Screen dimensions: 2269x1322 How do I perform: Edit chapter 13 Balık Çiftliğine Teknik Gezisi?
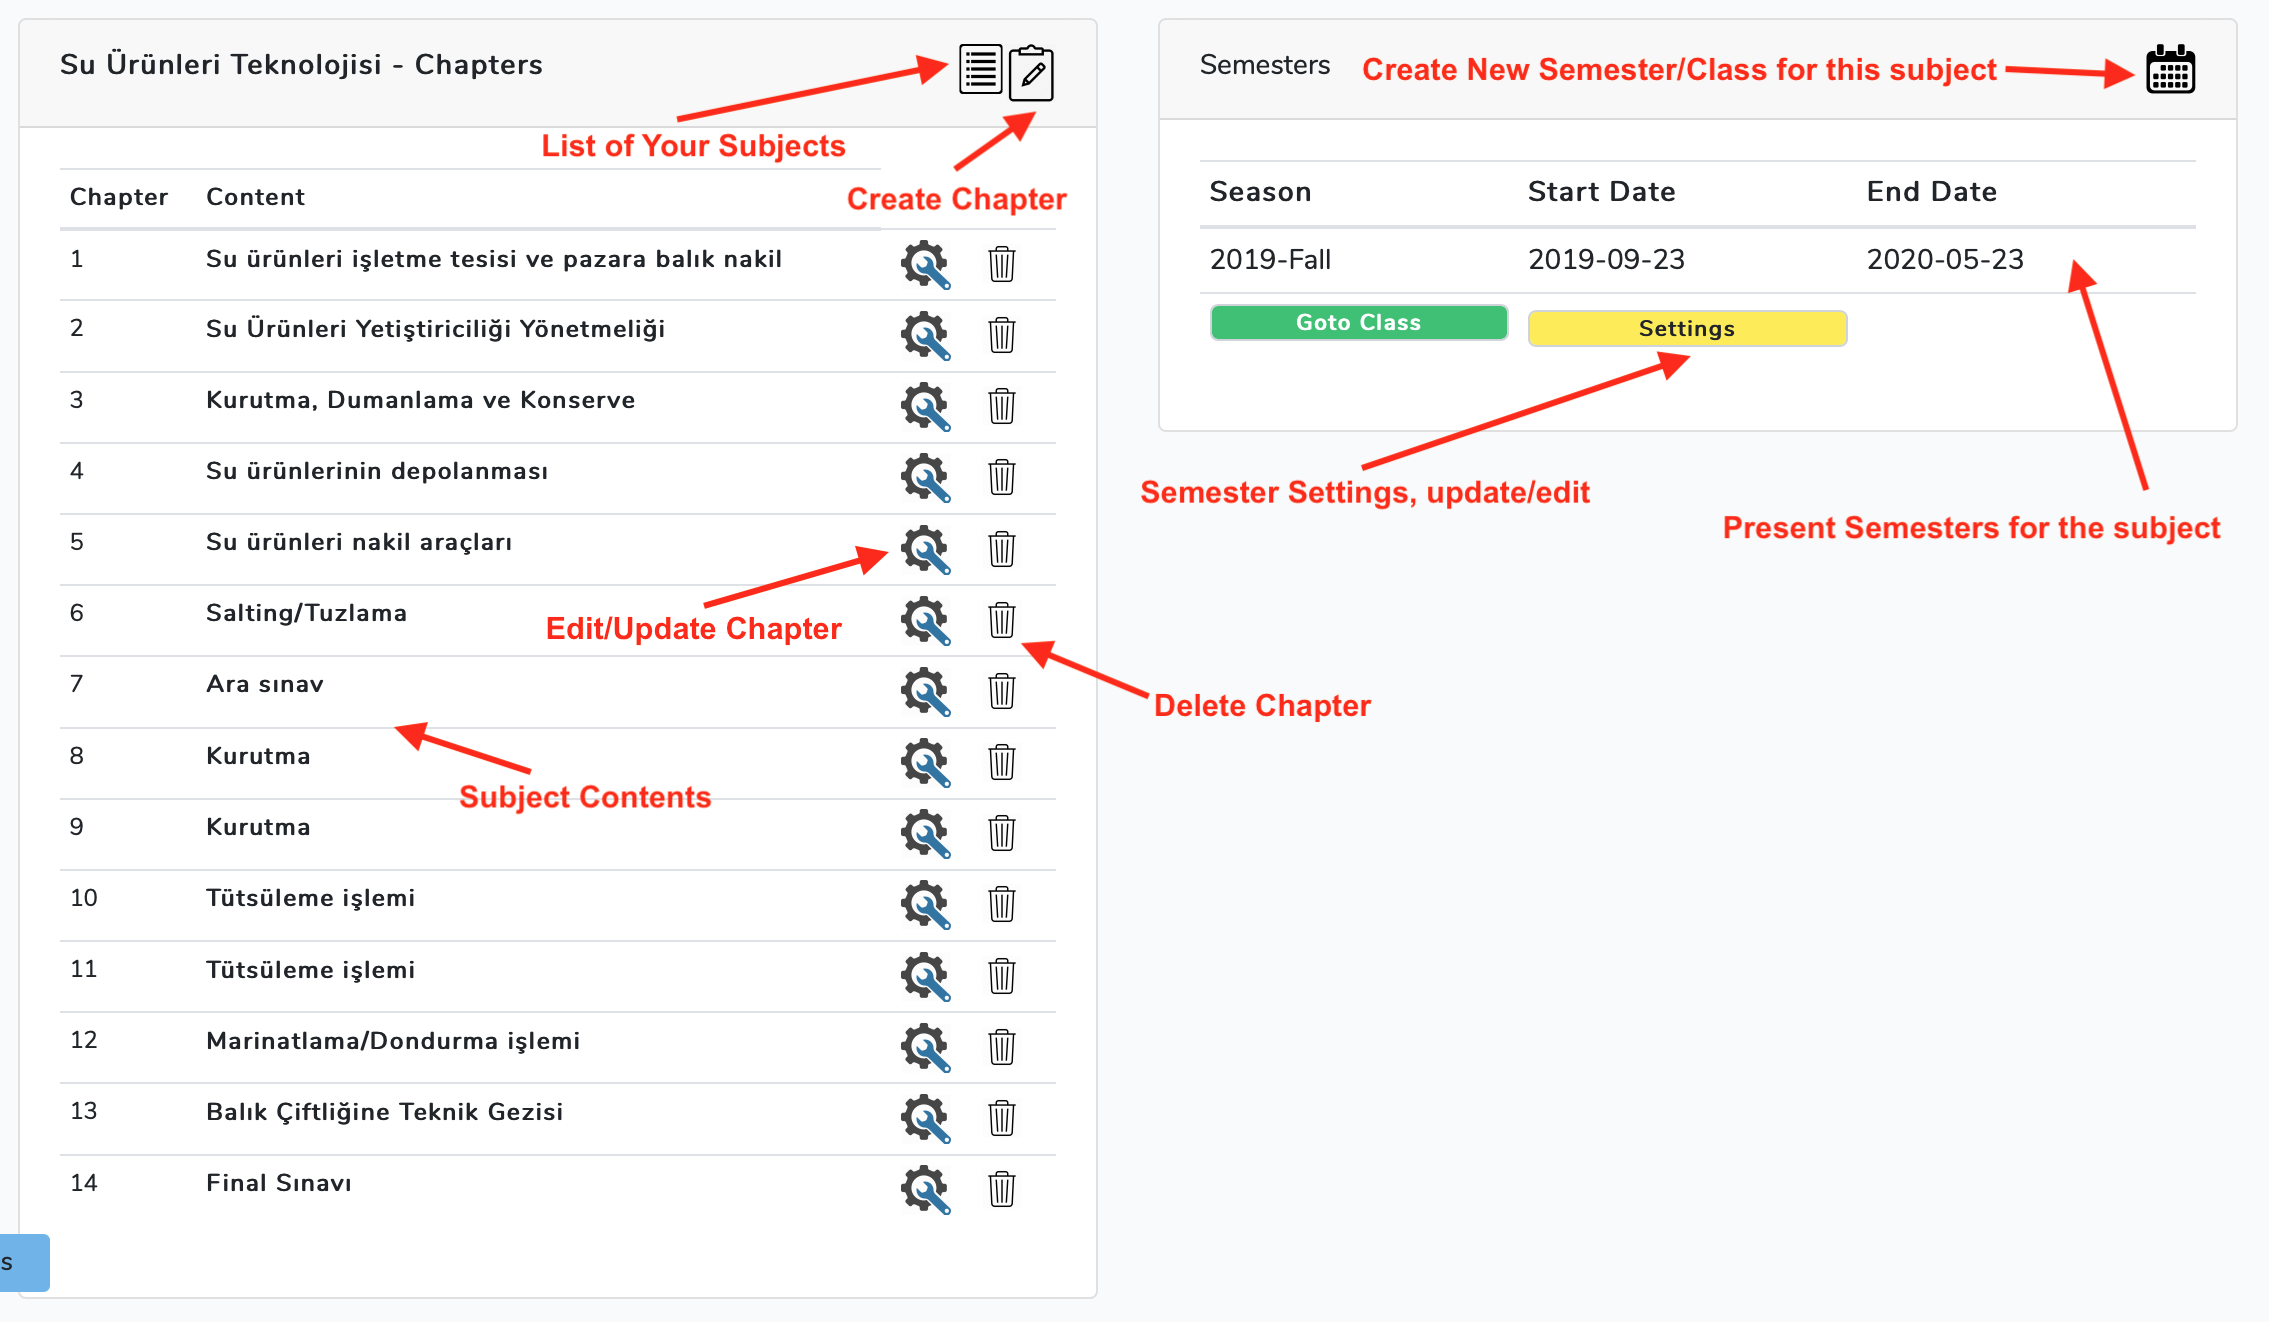(925, 1118)
